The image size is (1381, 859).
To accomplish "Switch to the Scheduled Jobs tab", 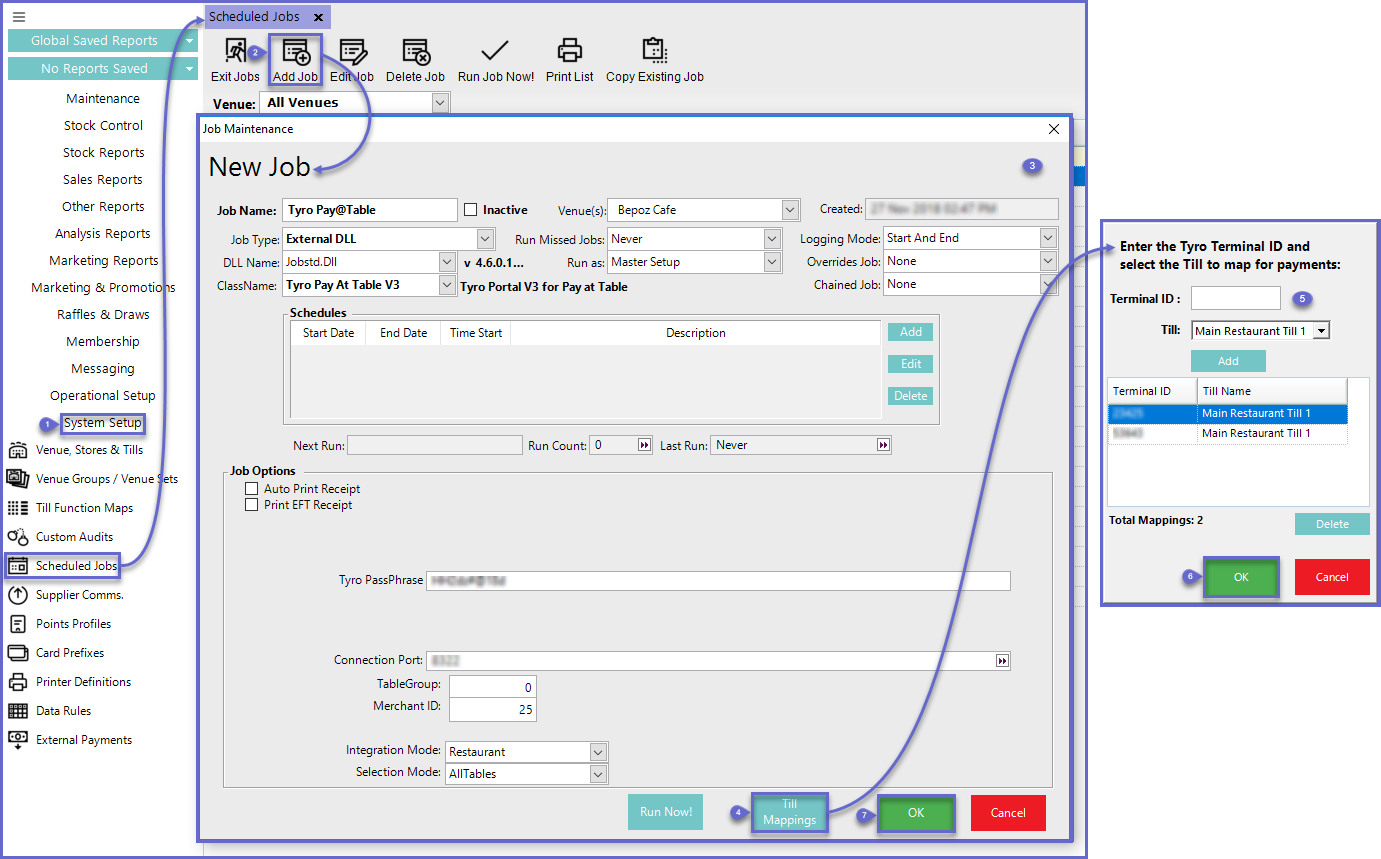I will tap(254, 17).
